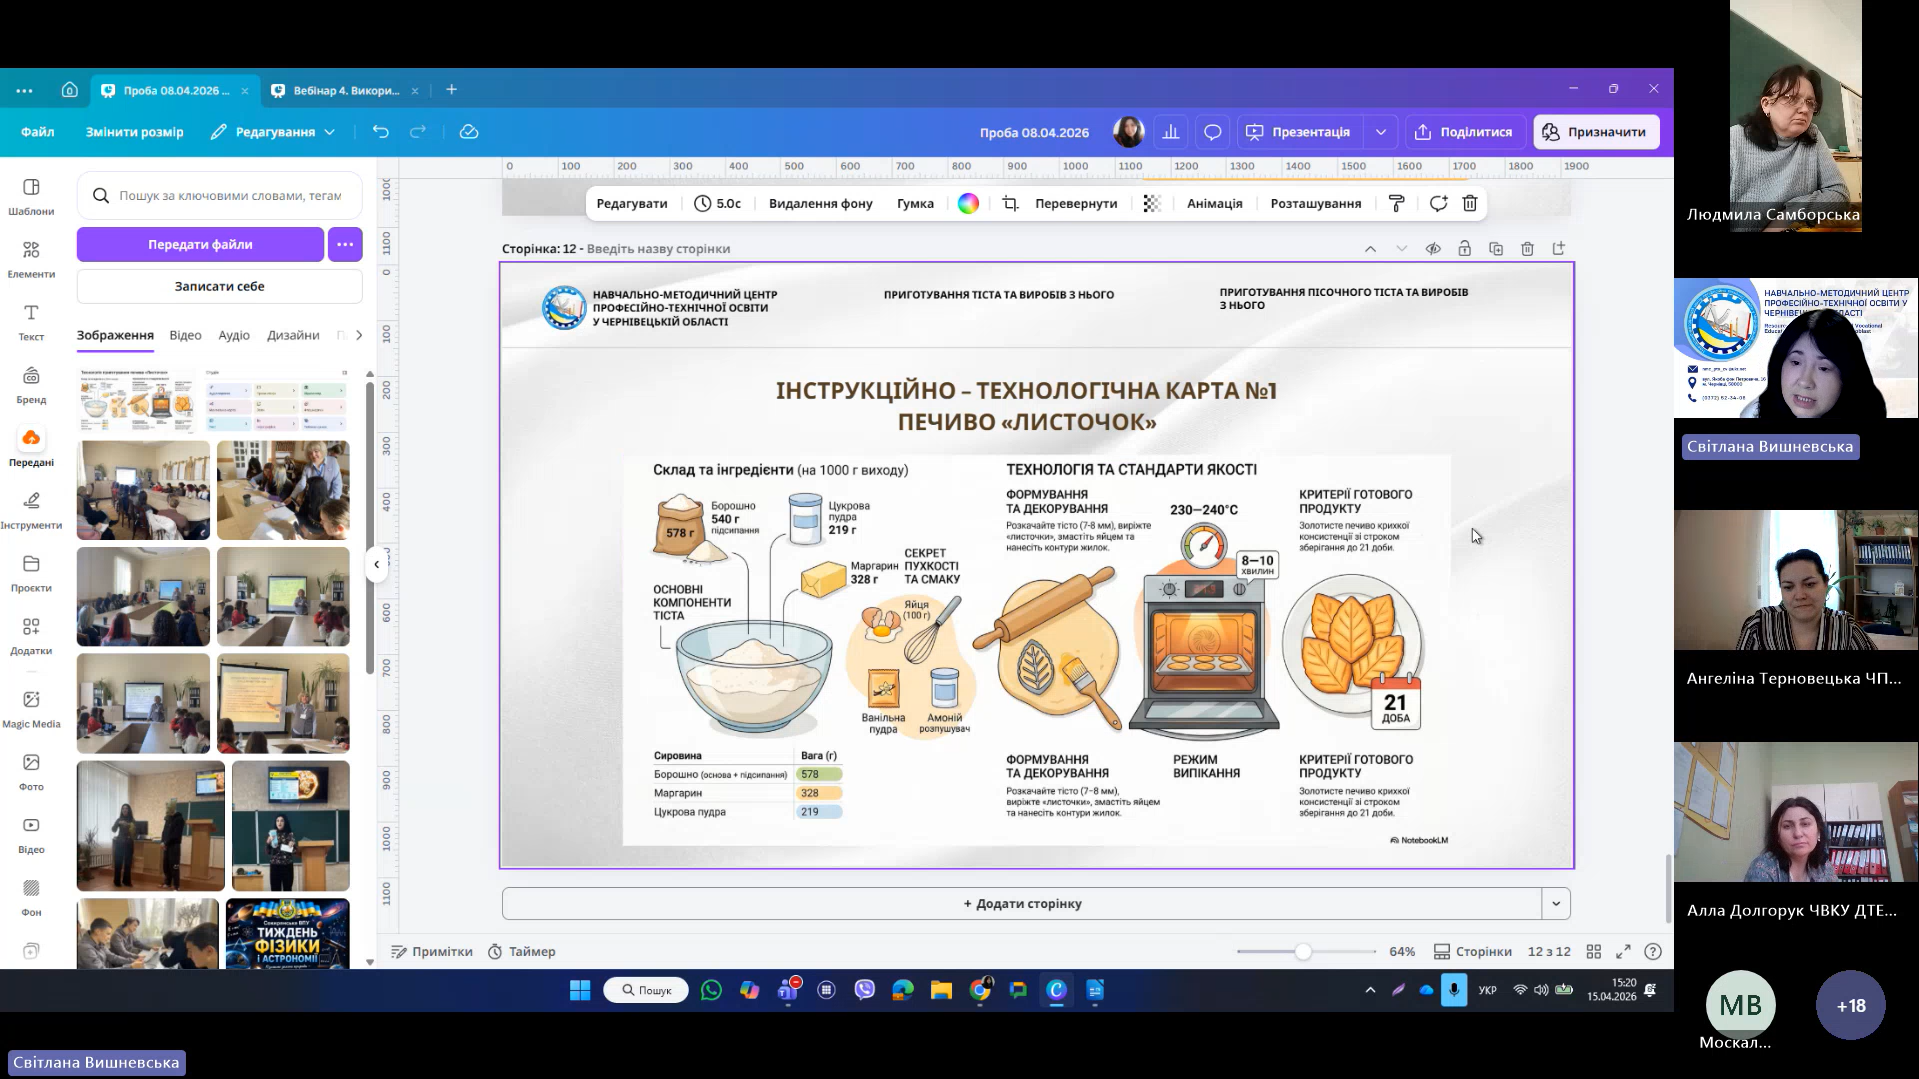
Task: Open the Elements panel in sidebar
Action: point(31,258)
